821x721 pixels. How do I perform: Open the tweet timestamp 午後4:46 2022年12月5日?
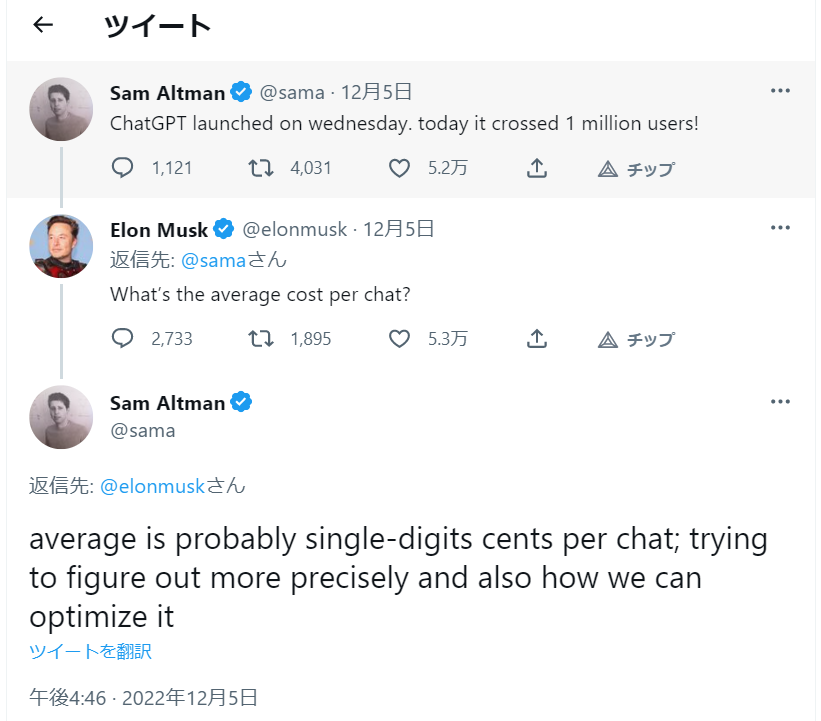(x=143, y=698)
